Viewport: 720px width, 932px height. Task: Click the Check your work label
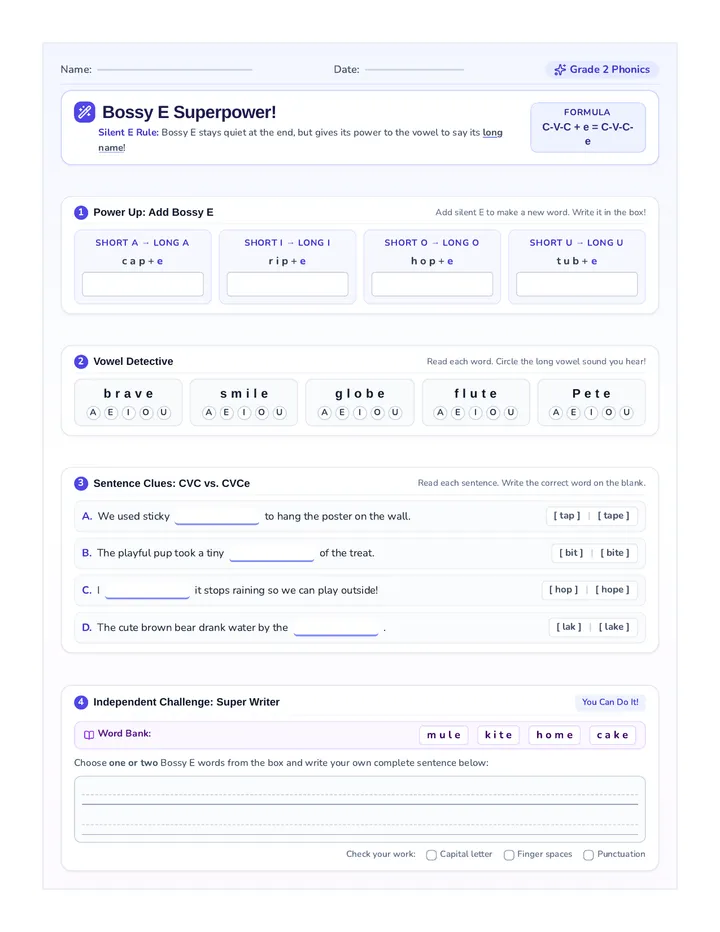[381, 854]
